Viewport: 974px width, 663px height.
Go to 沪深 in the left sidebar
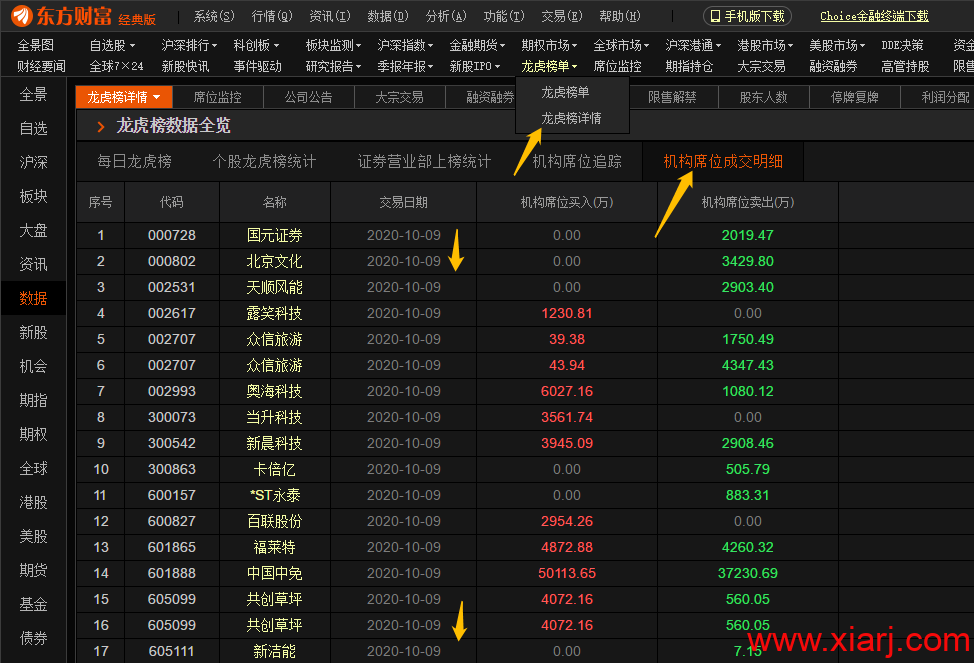[x=34, y=163]
